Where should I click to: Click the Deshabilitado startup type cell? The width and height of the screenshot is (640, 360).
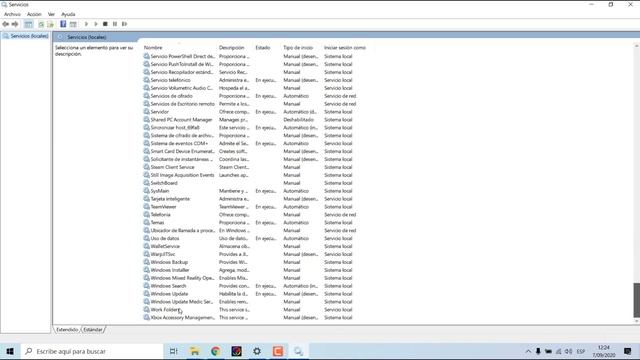coord(298,120)
